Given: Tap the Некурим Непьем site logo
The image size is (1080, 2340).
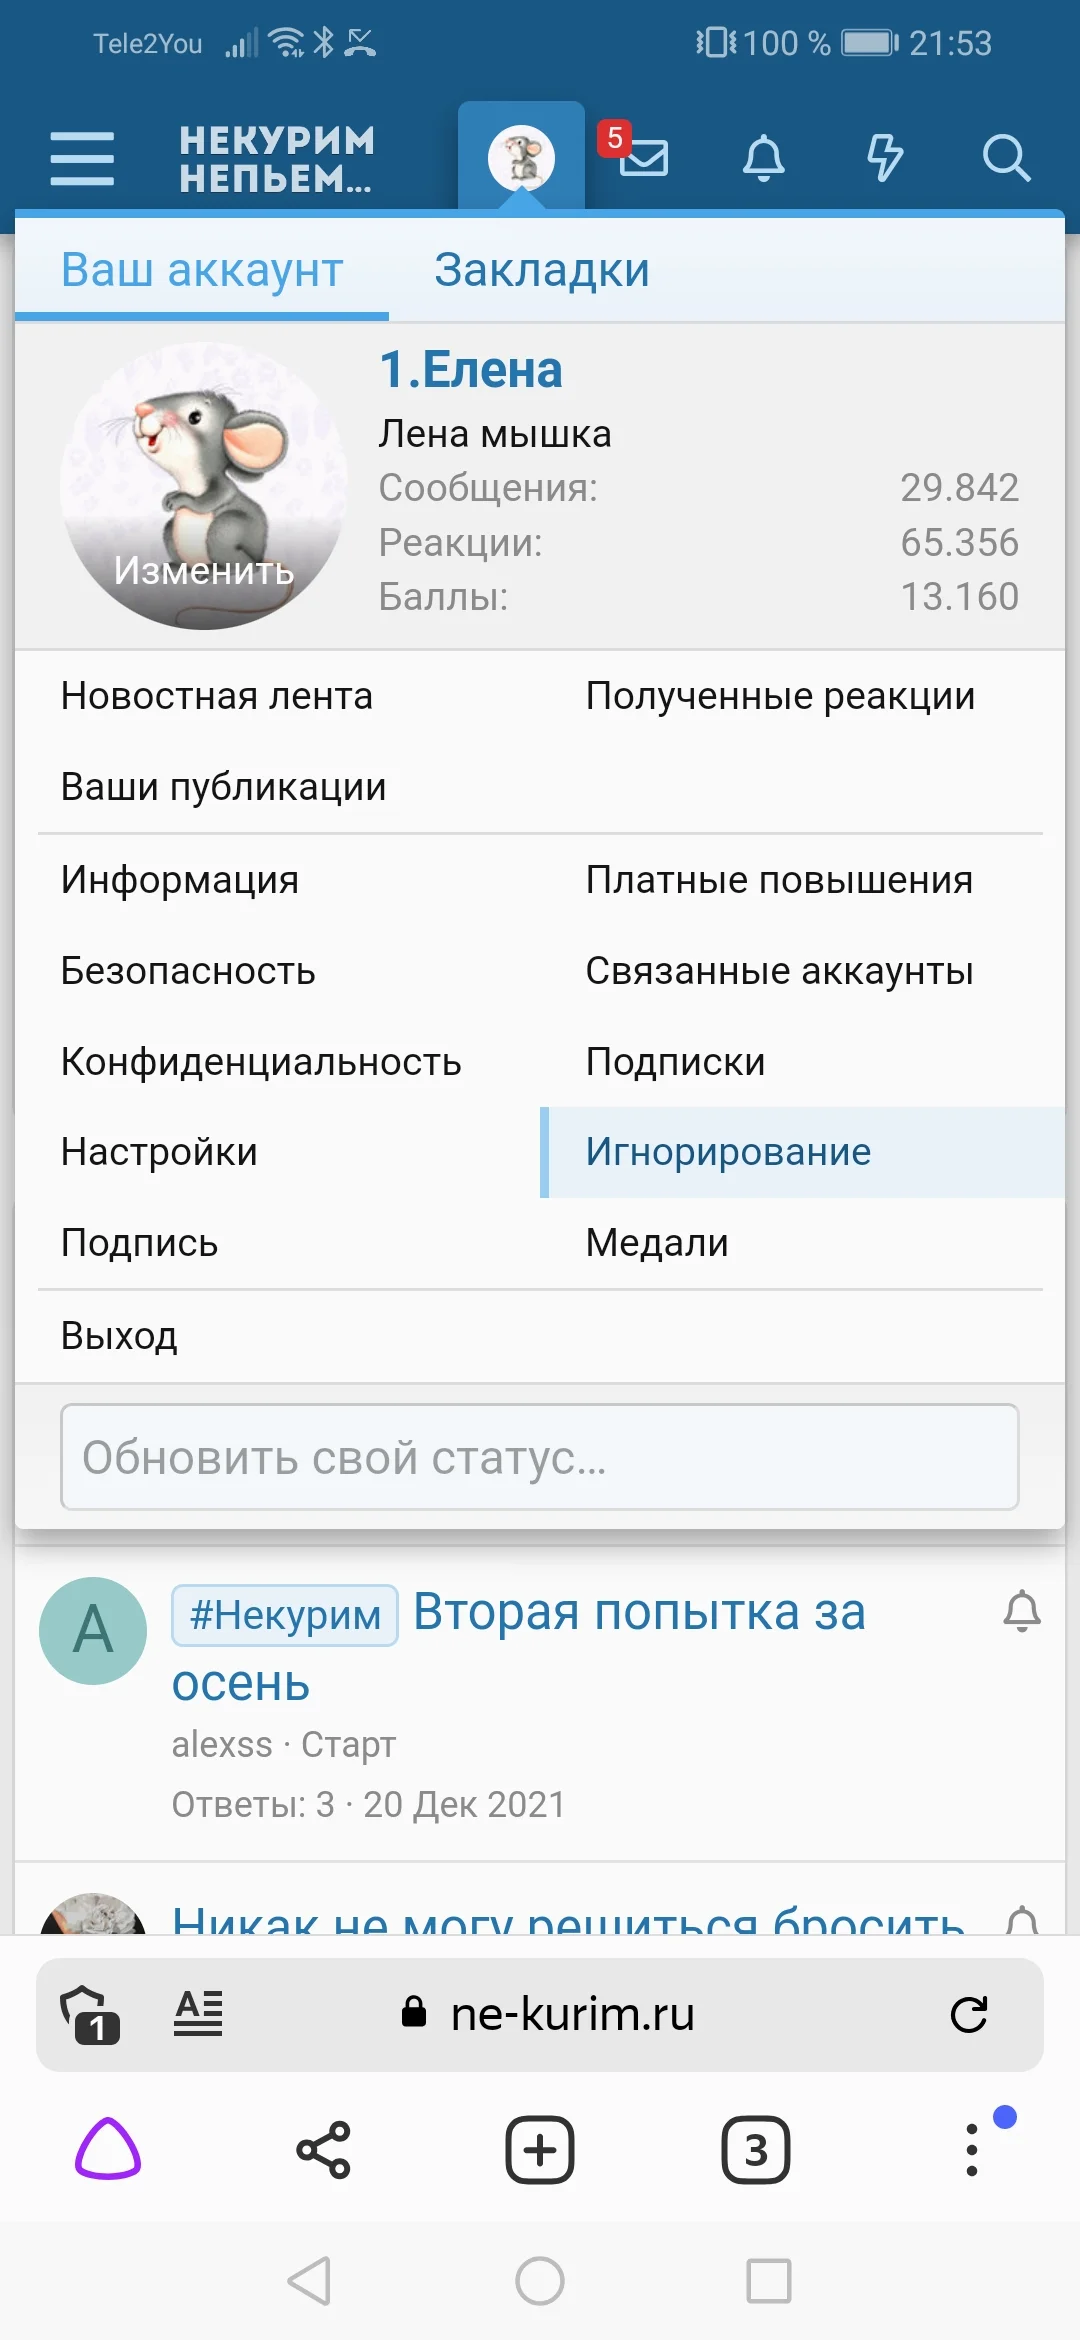Looking at the screenshot, I should [x=277, y=158].
